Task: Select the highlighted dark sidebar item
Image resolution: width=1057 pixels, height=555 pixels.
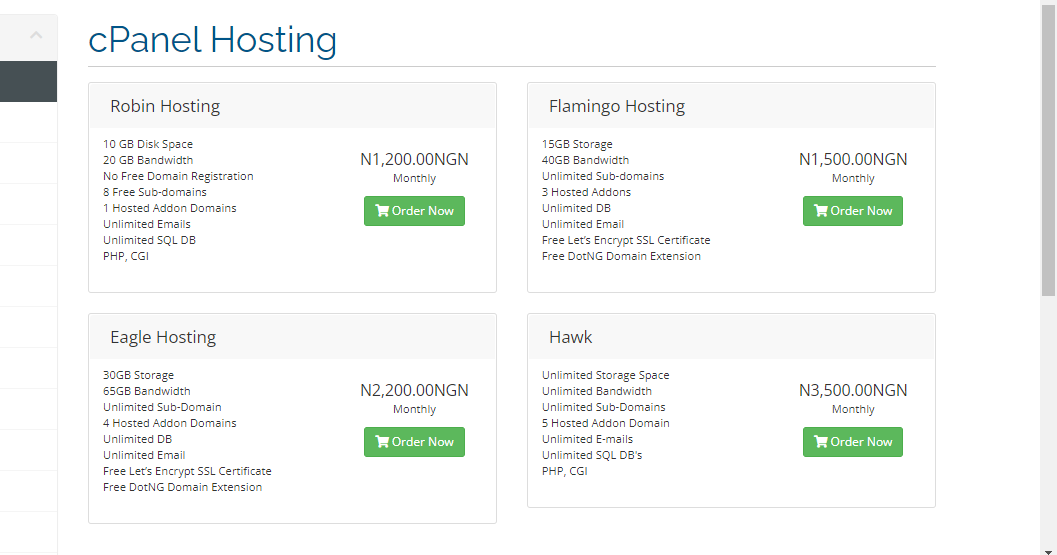Action: [28, 82]
